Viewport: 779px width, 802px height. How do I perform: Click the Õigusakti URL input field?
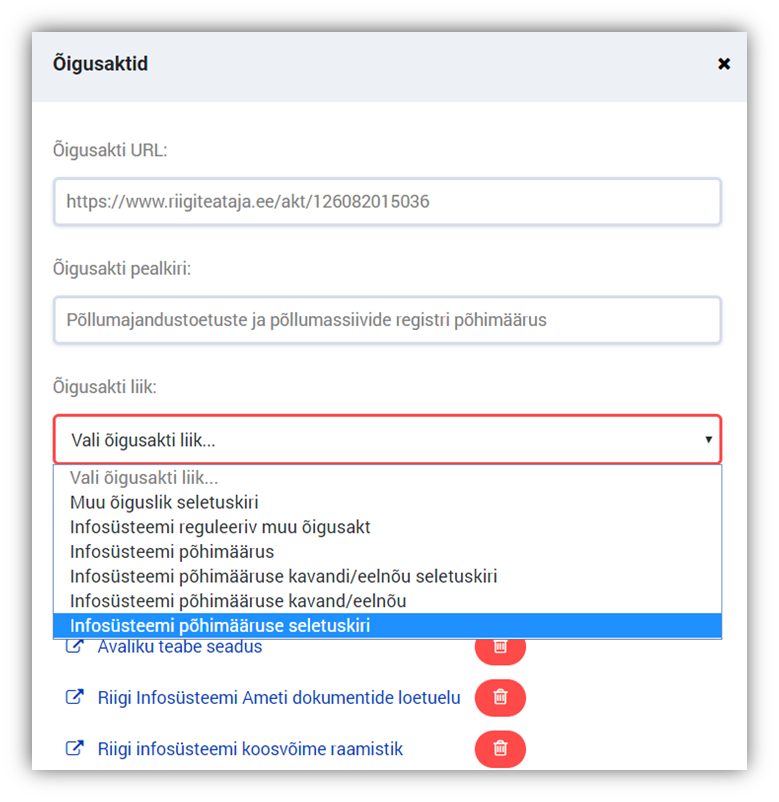tap(387, 202)
